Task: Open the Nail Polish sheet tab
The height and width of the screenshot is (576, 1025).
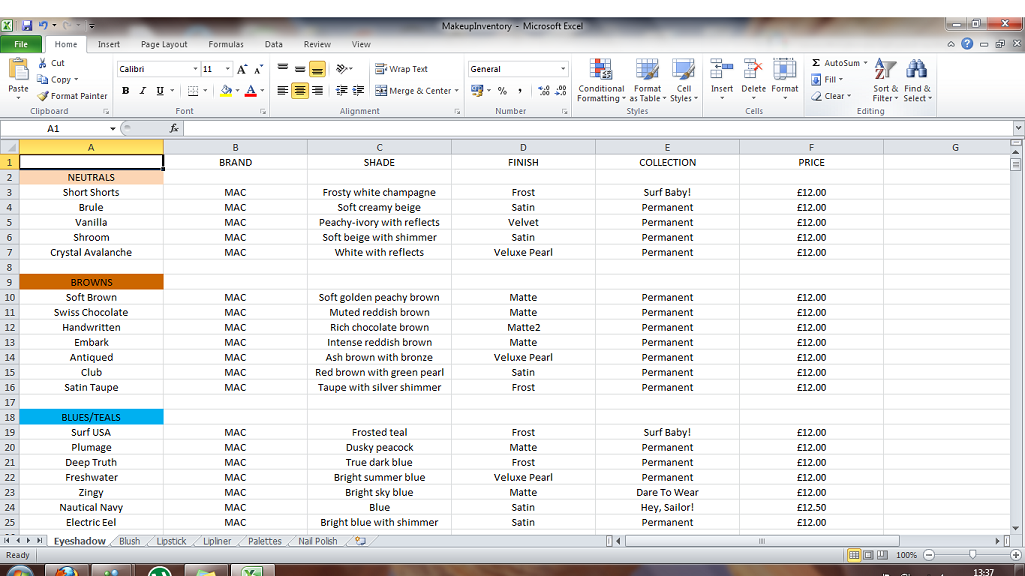Action: pos(318,541)
